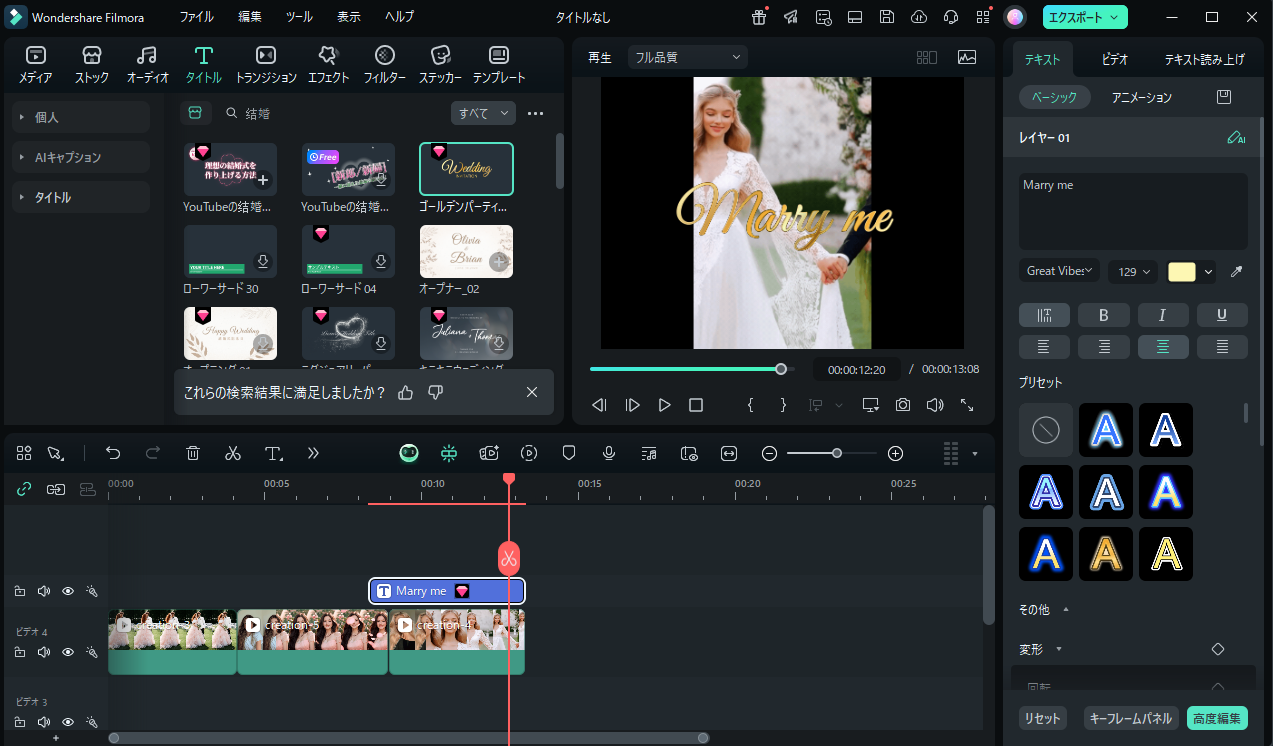Toggle visibility eye on Marry me track
This screenshot has width=1273, height=746.
[x=68, y=591]
